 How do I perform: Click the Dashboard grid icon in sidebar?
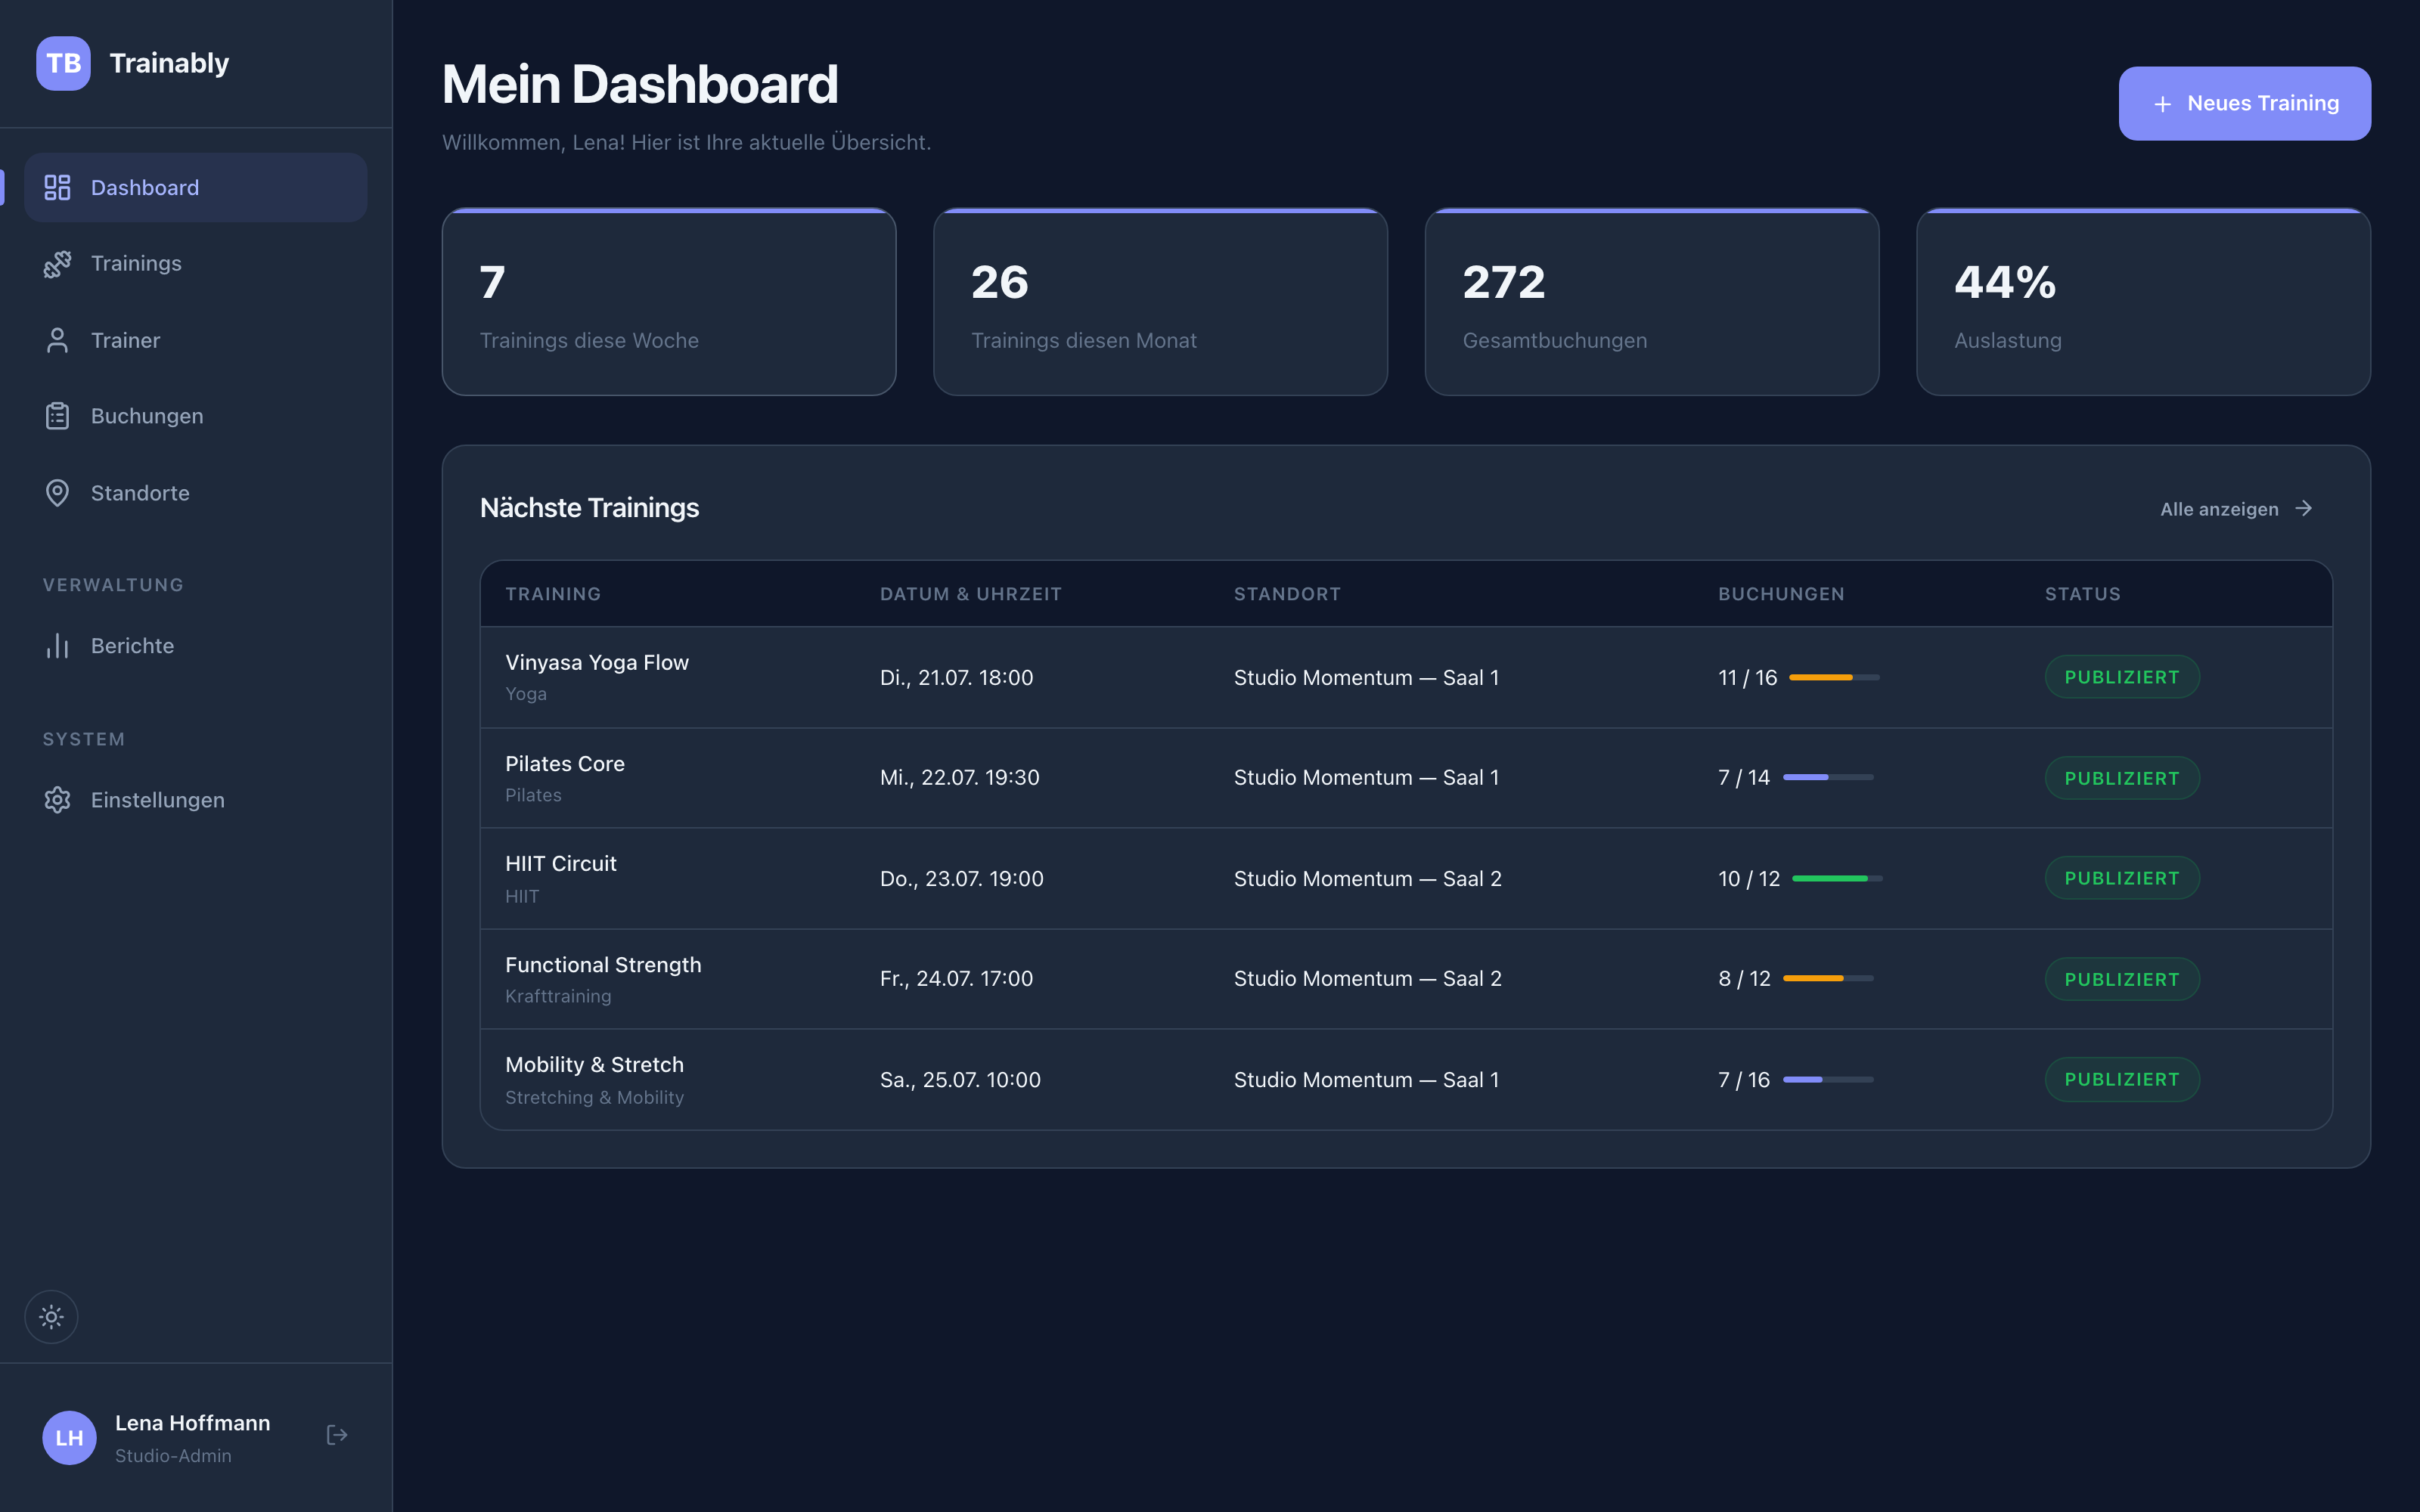pos(57,187)
